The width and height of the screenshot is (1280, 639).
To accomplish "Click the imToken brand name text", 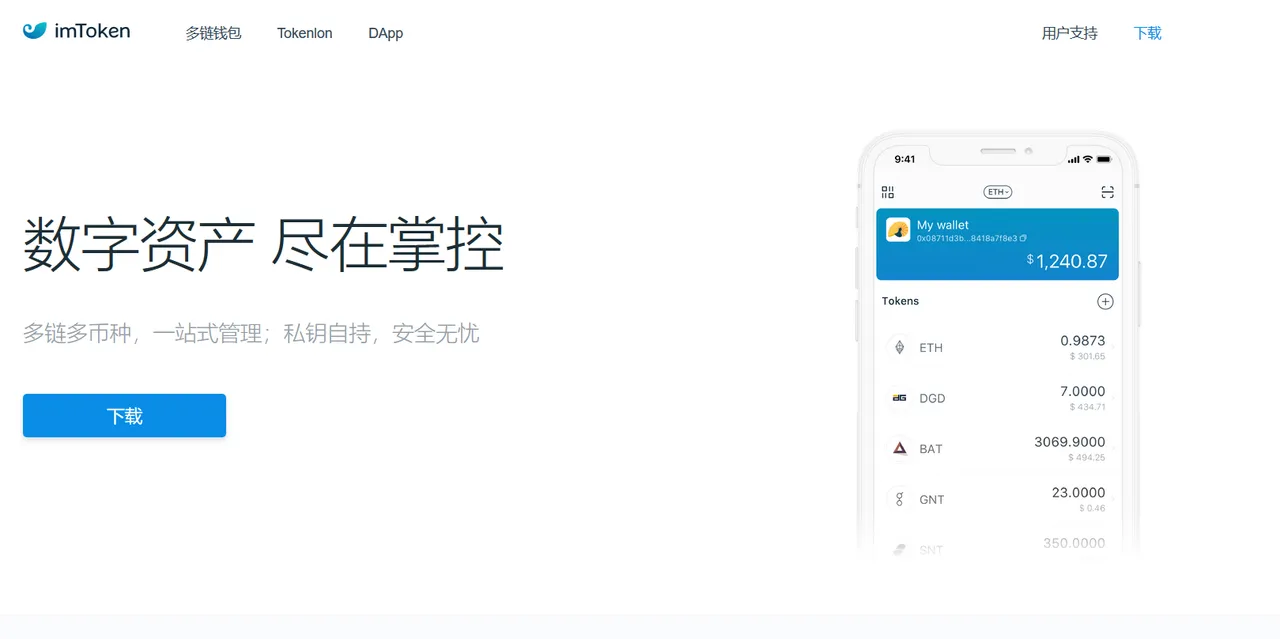I will pos(92,31).
